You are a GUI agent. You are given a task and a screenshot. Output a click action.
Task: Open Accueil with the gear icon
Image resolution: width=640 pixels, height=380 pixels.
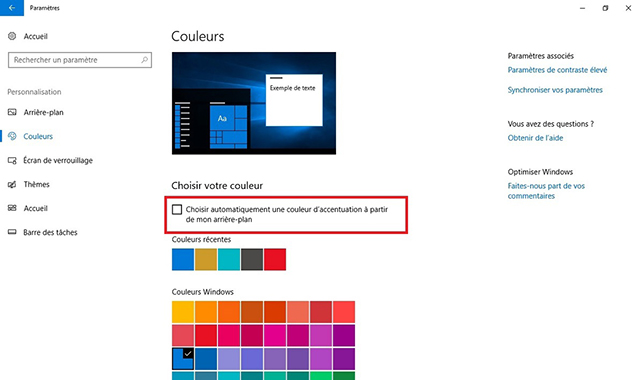coord(27,36)
